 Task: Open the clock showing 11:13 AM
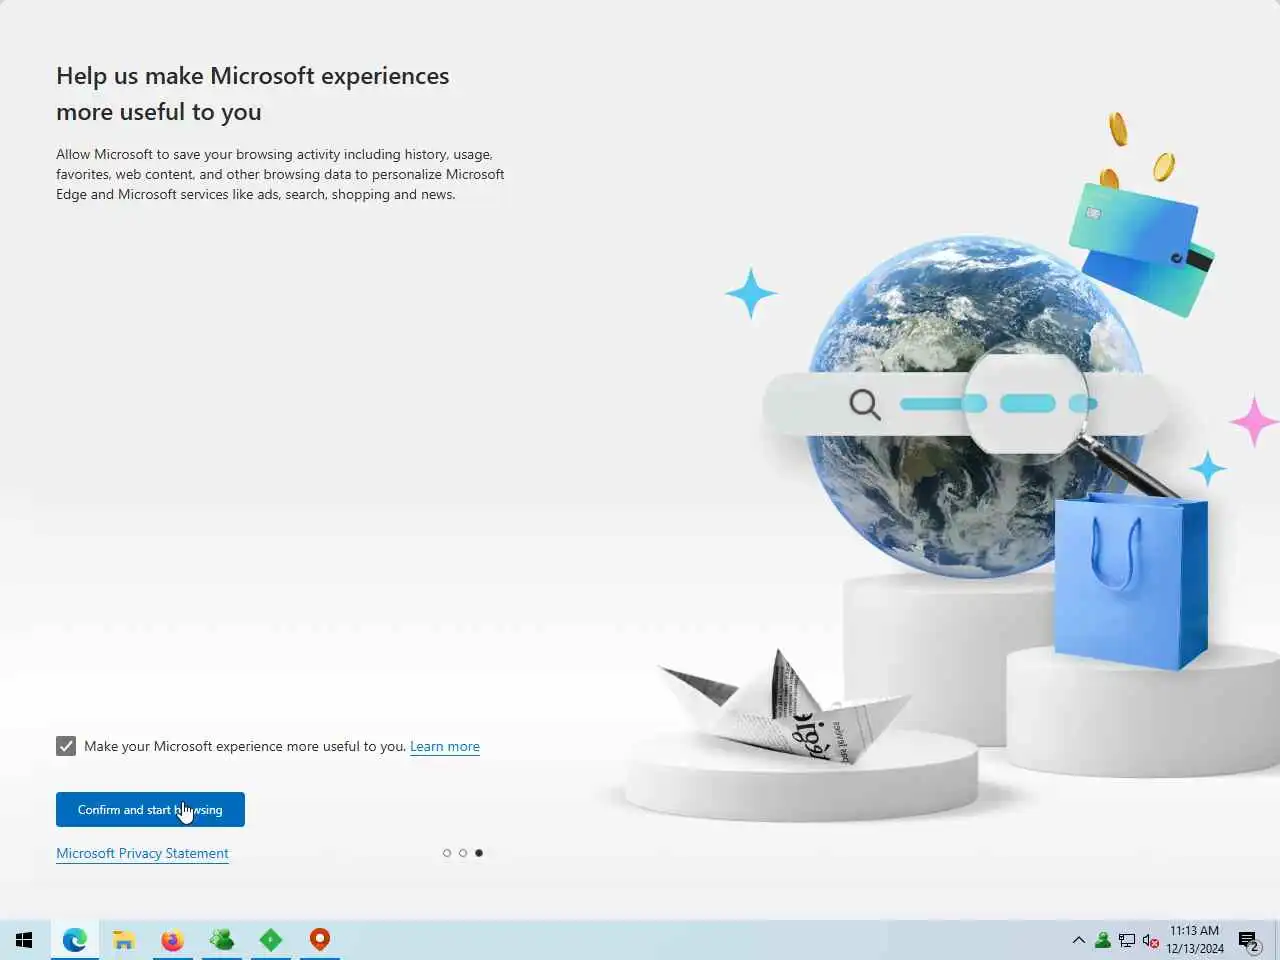(1195, 940)
